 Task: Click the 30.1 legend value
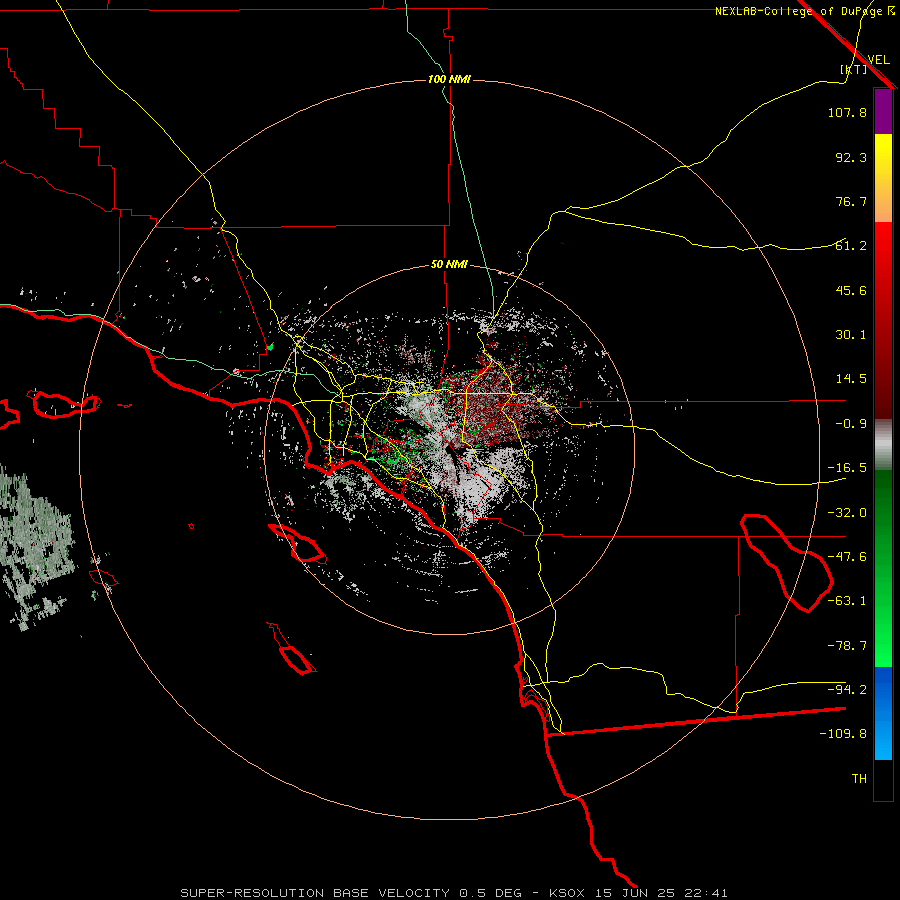[x=851, y=335]
